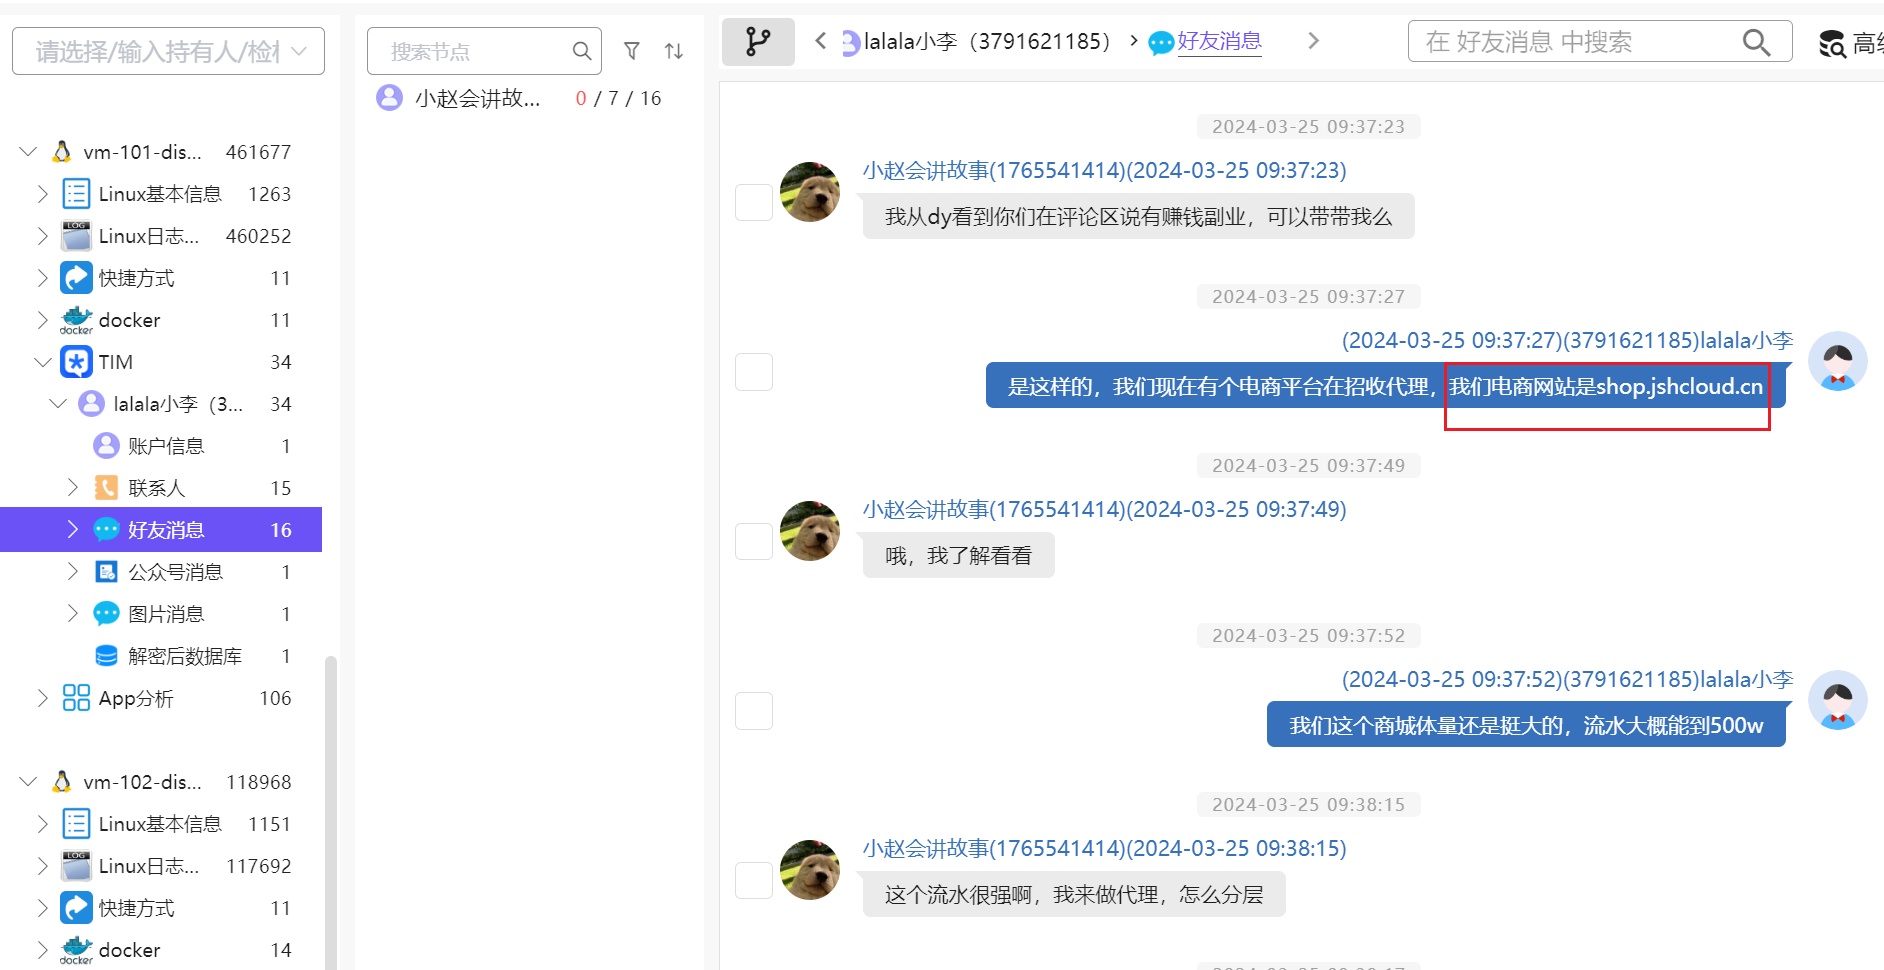Tick the checkbox beside the shop.jshcloud.cn message
The height and width of the screenshot is (970, 1884).
click(753, 372)
